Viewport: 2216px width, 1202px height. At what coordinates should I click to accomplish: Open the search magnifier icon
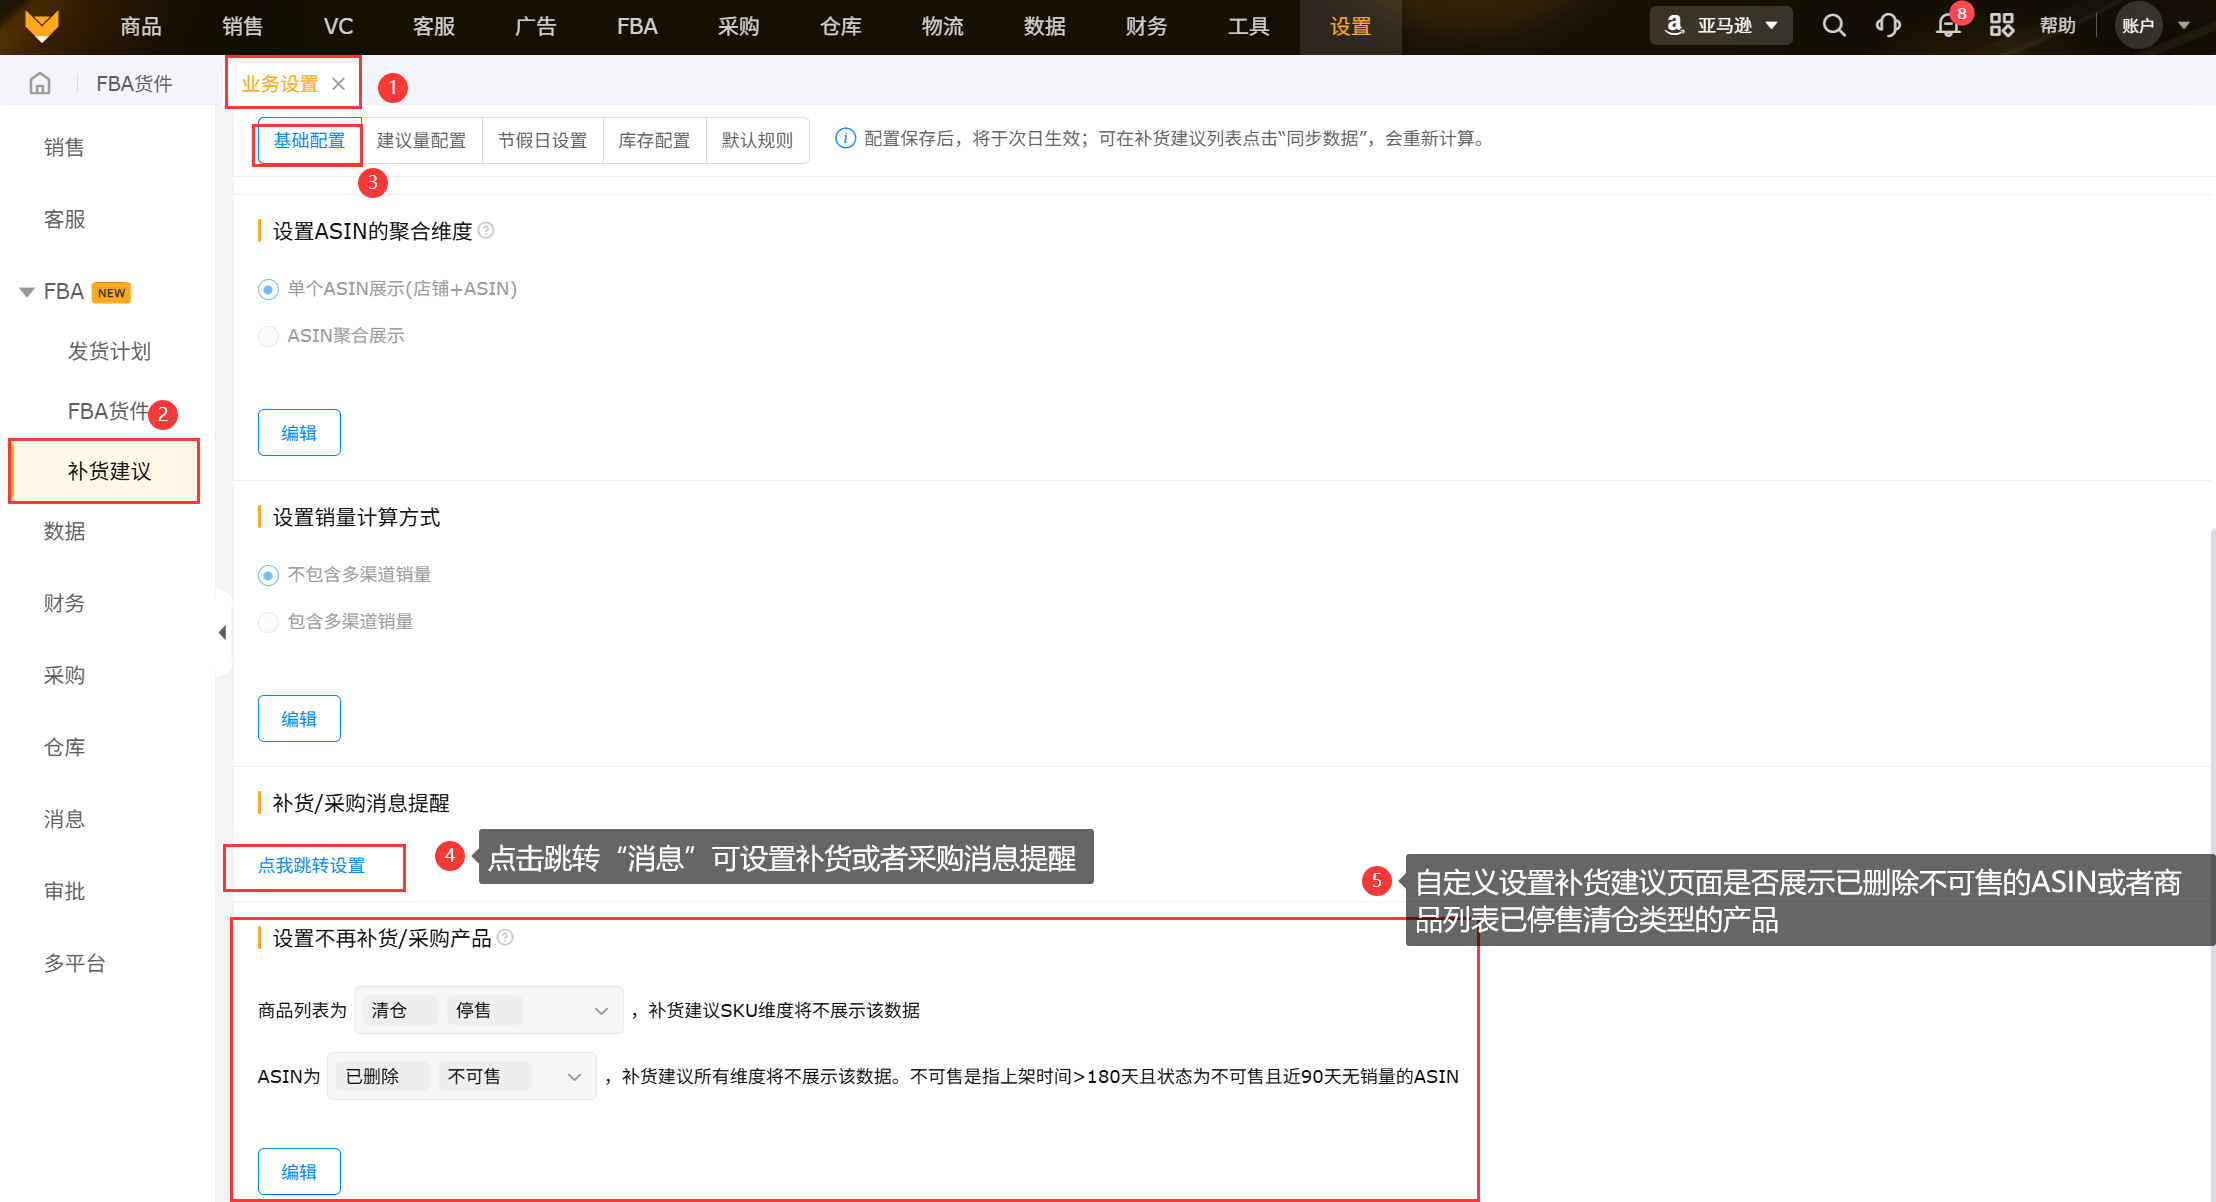(x=1833, y=26)
